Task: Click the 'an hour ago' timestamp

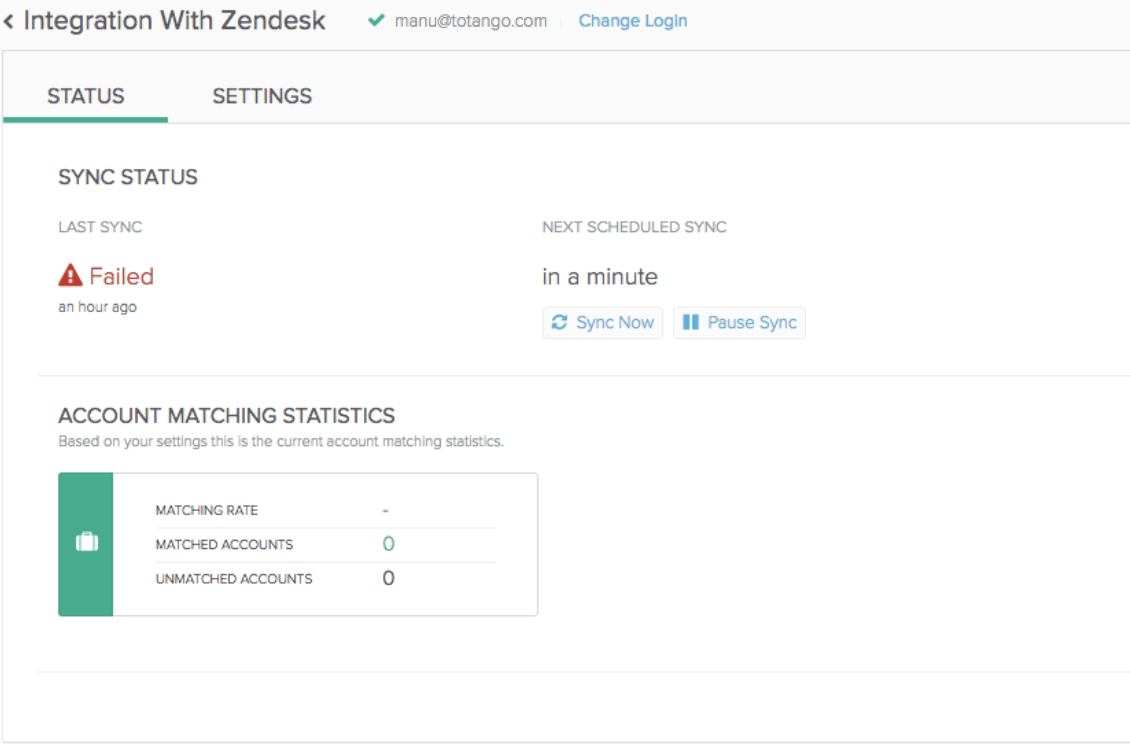Action: [x=97, y=307]
